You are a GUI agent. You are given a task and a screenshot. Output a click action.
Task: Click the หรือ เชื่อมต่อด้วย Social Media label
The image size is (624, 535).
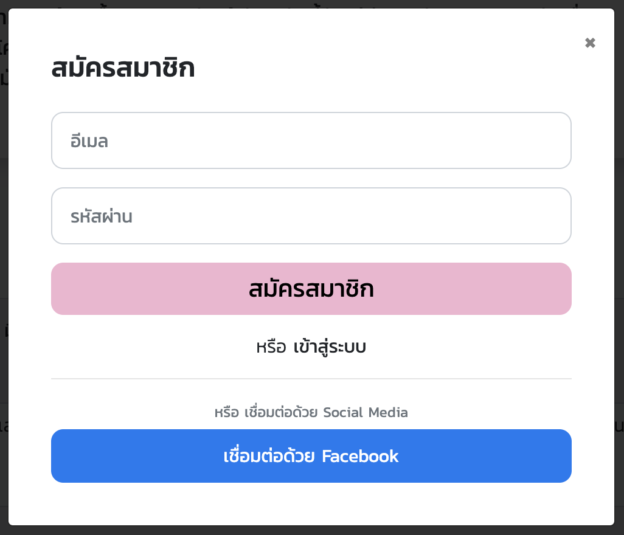311,412
